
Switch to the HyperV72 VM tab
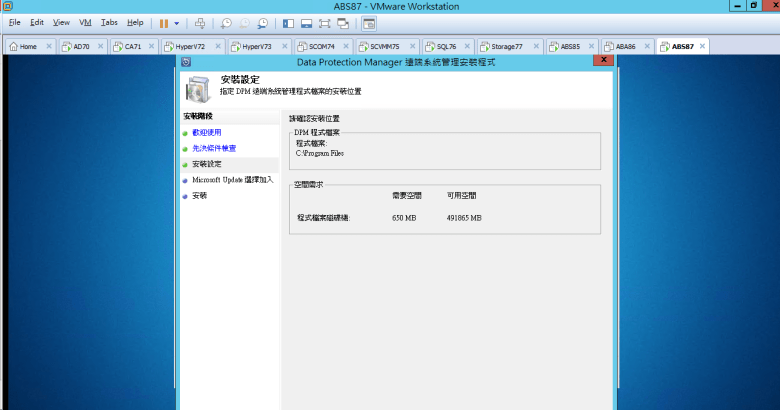(x=189, y=46)
